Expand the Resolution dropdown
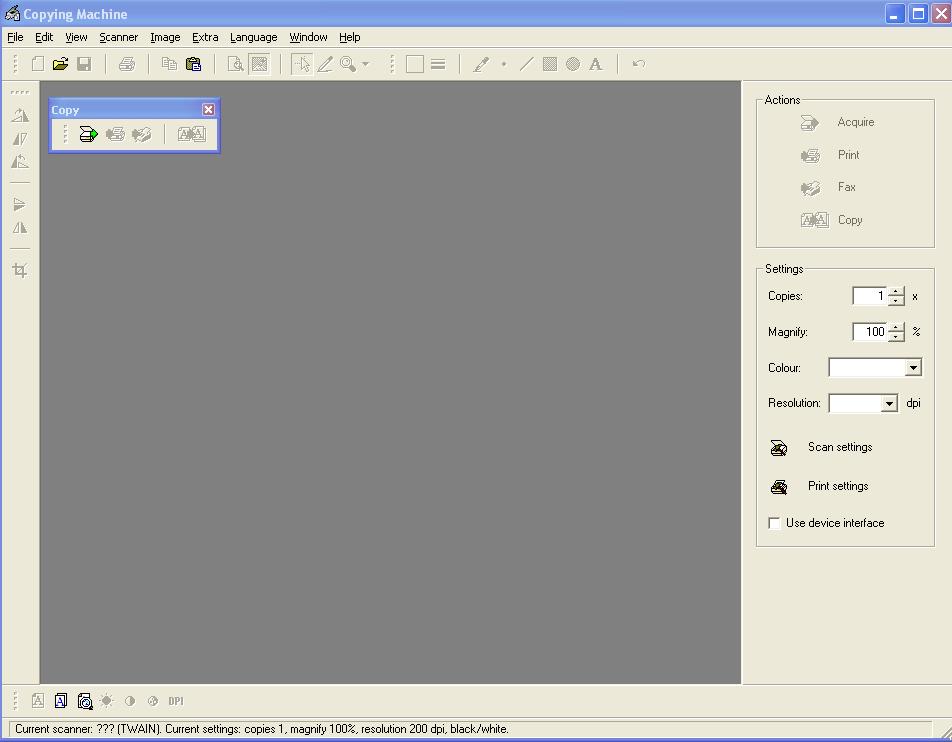 tap(889, 403)
